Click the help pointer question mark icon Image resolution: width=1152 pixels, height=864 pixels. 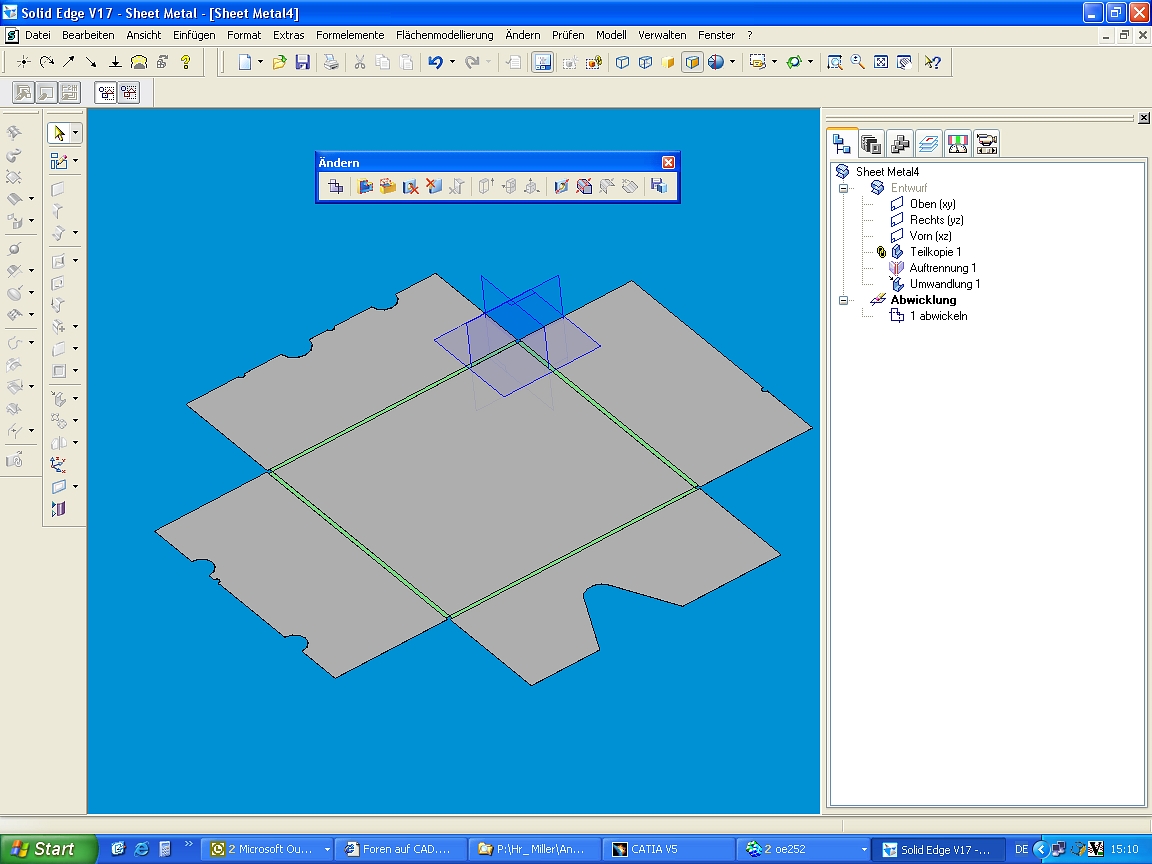933,62
